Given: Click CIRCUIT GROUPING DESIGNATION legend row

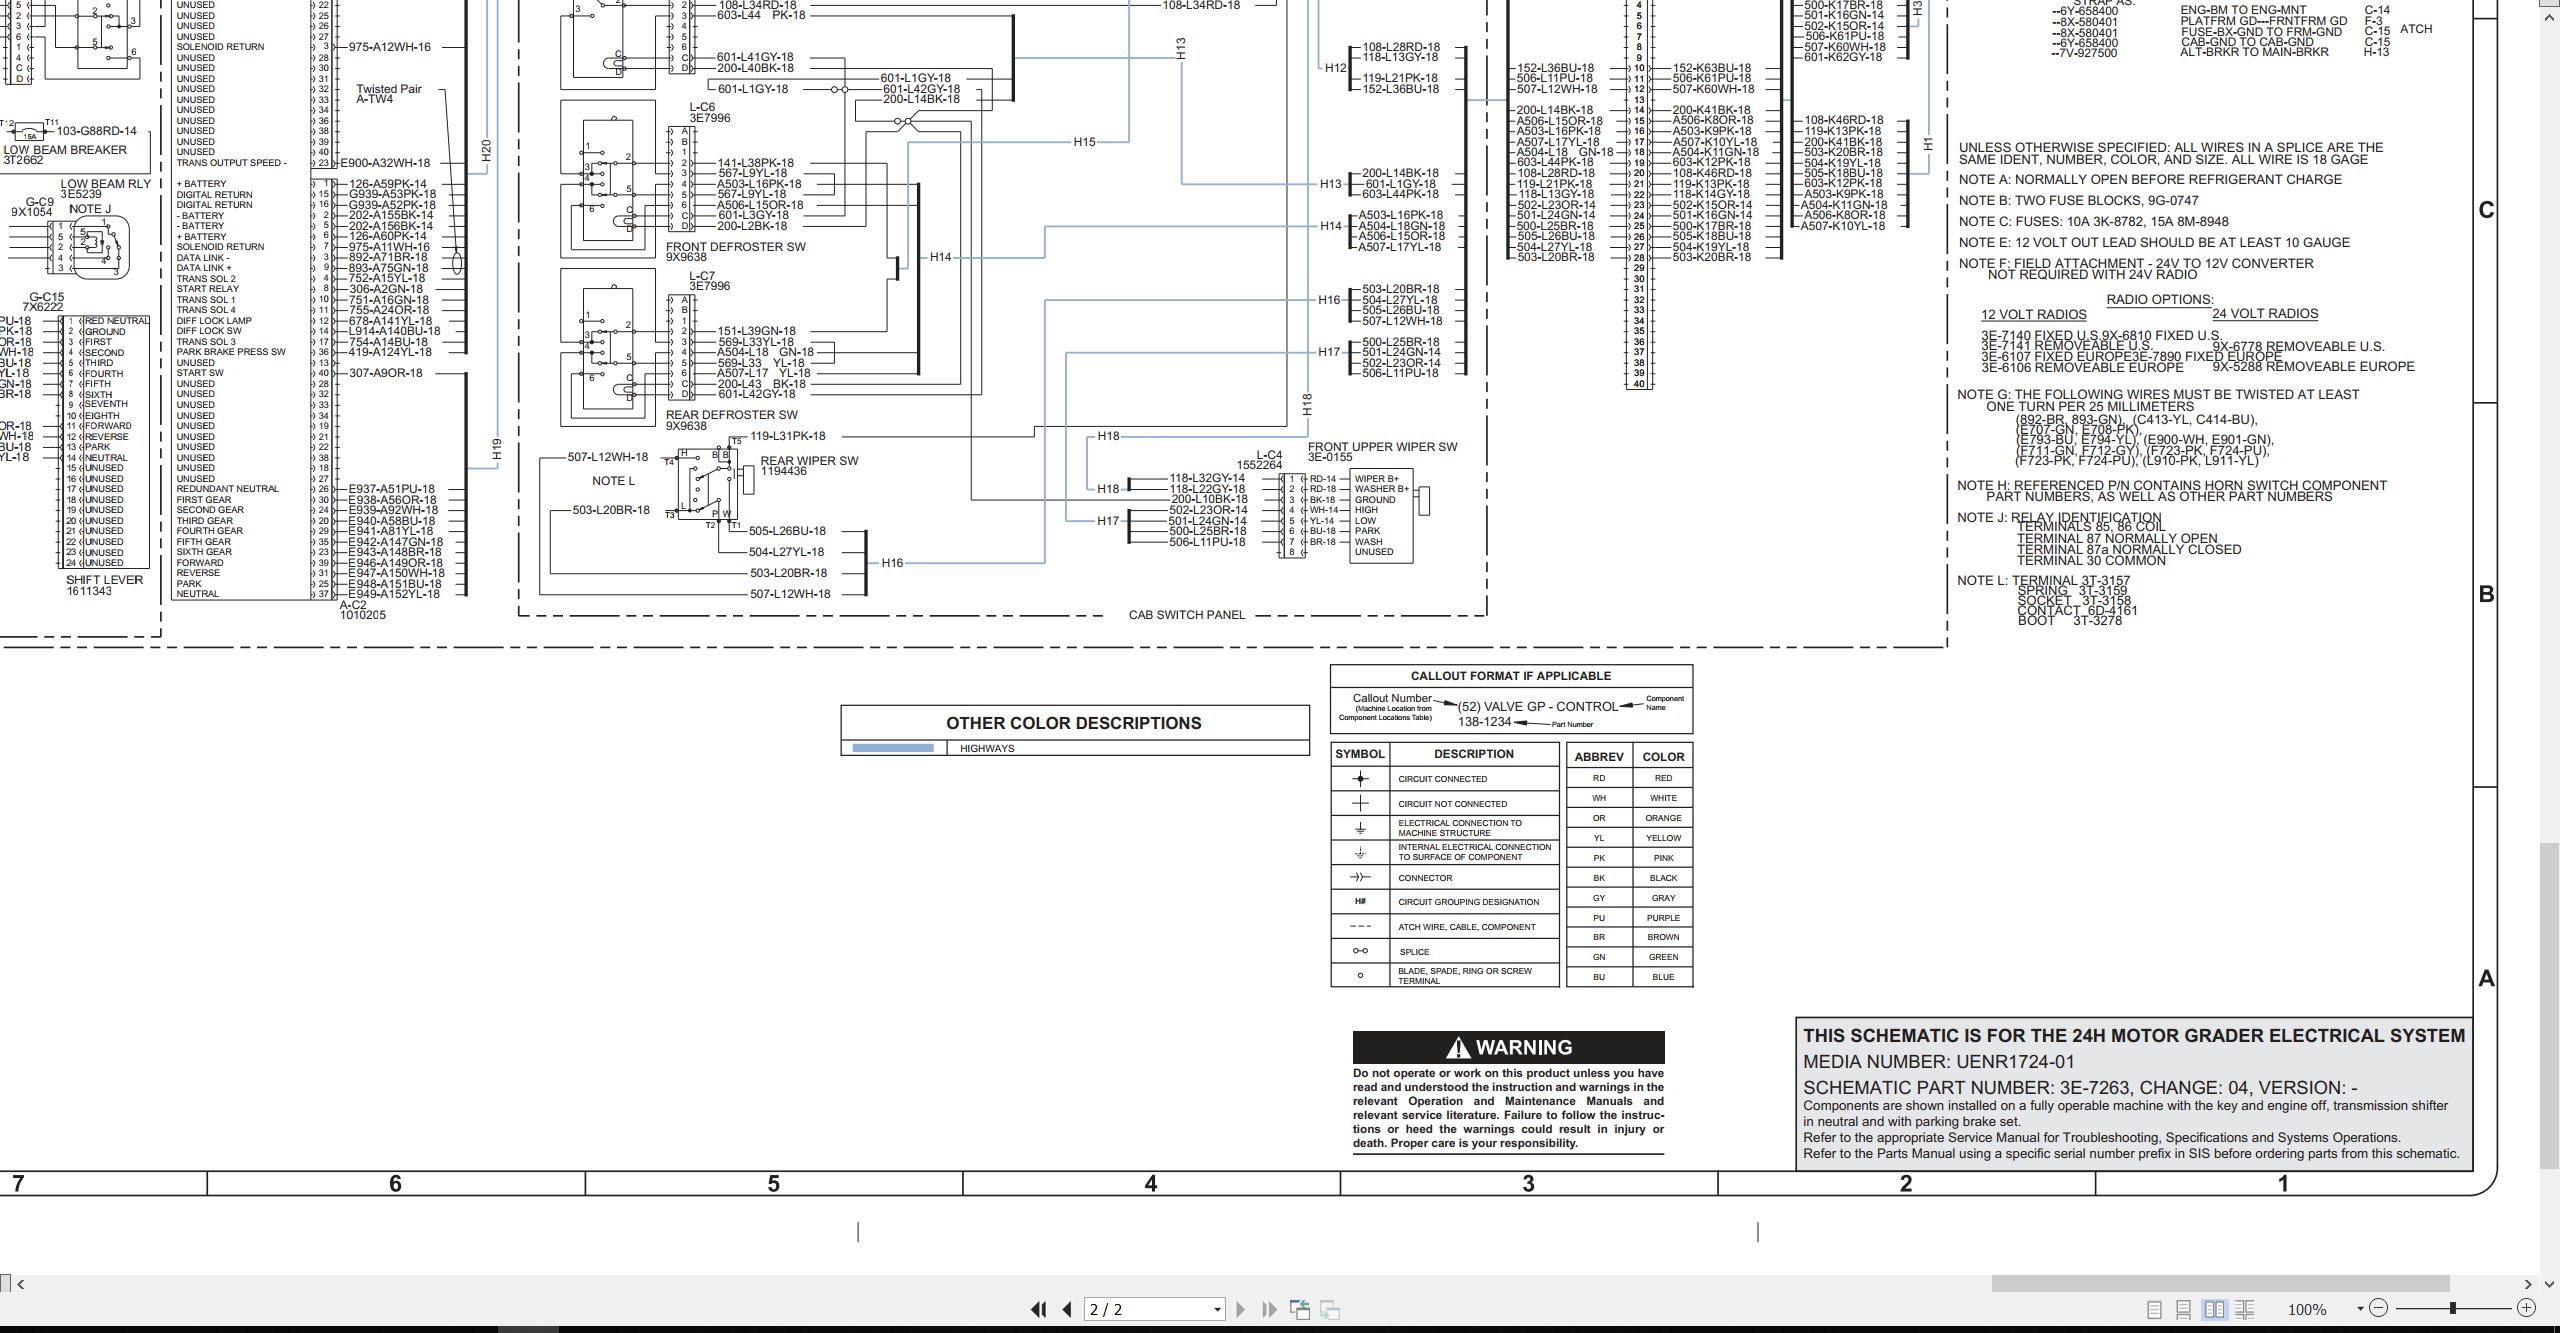Looking at the screenshot, I should click(x=1445, y=902).
